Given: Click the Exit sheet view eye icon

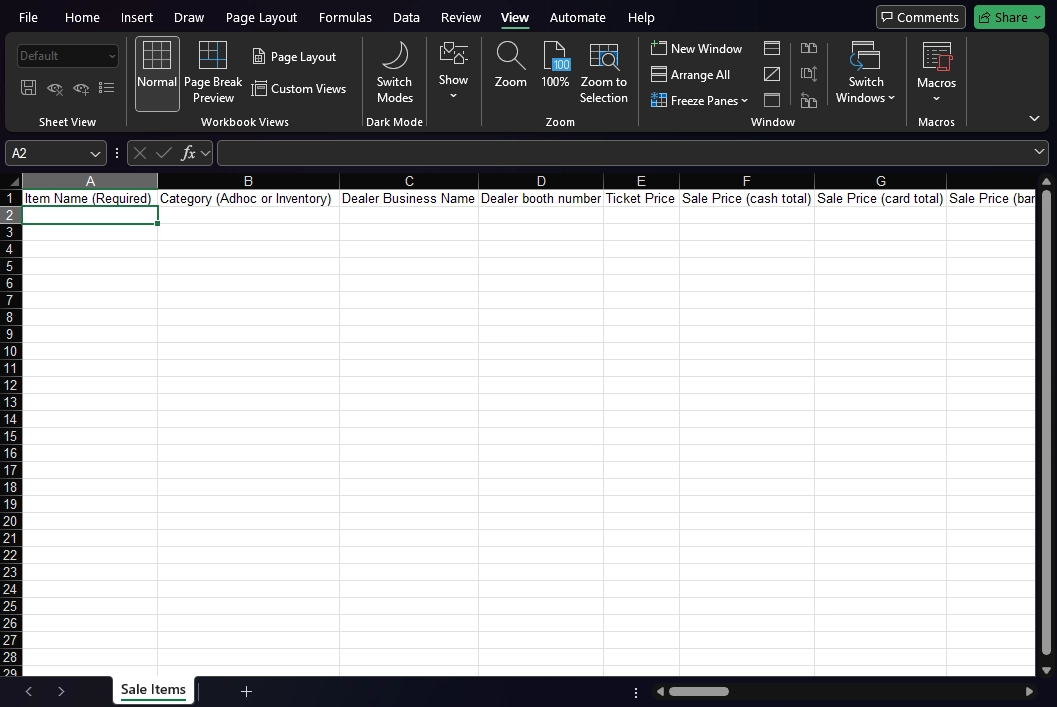Looking at the screenshot, I should (x=55, y=88).
